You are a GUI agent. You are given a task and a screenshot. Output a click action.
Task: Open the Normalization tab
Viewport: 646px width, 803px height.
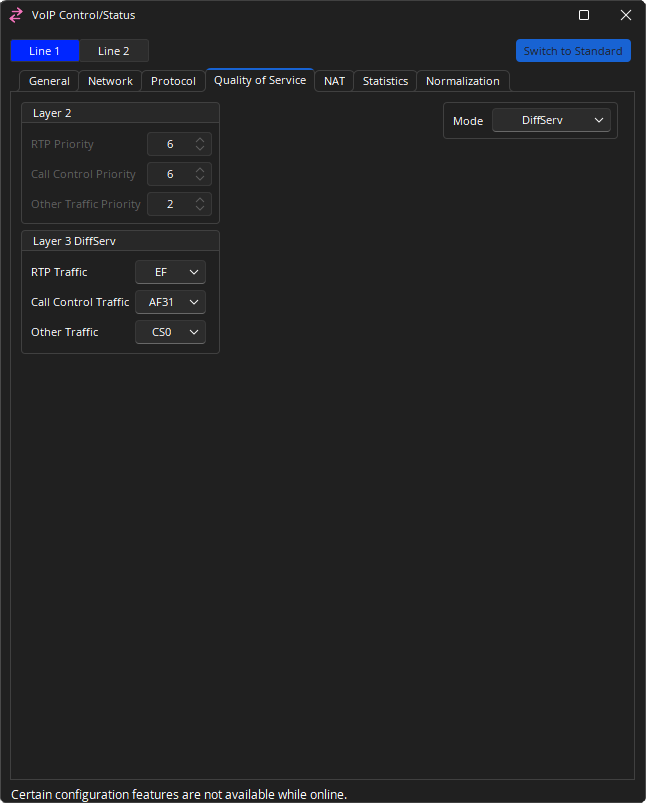tap(462, 81)
